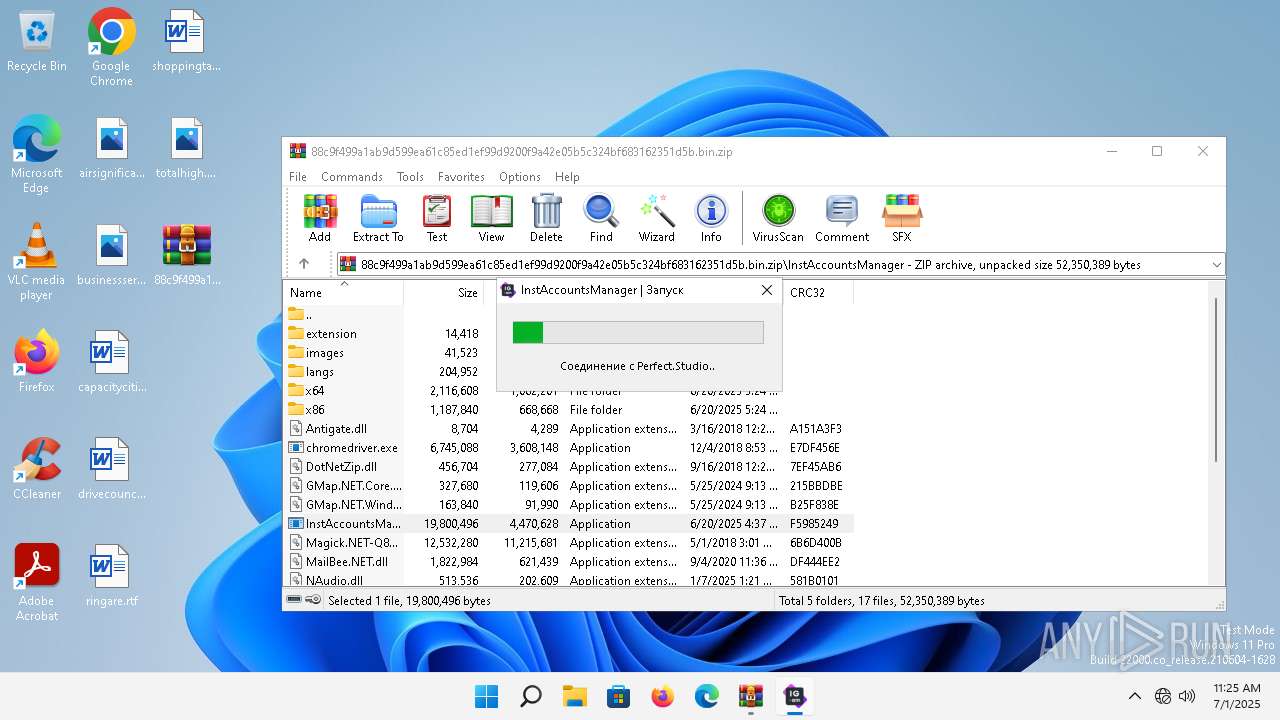Select Antigate.dll file

click(x=570, y=428)
